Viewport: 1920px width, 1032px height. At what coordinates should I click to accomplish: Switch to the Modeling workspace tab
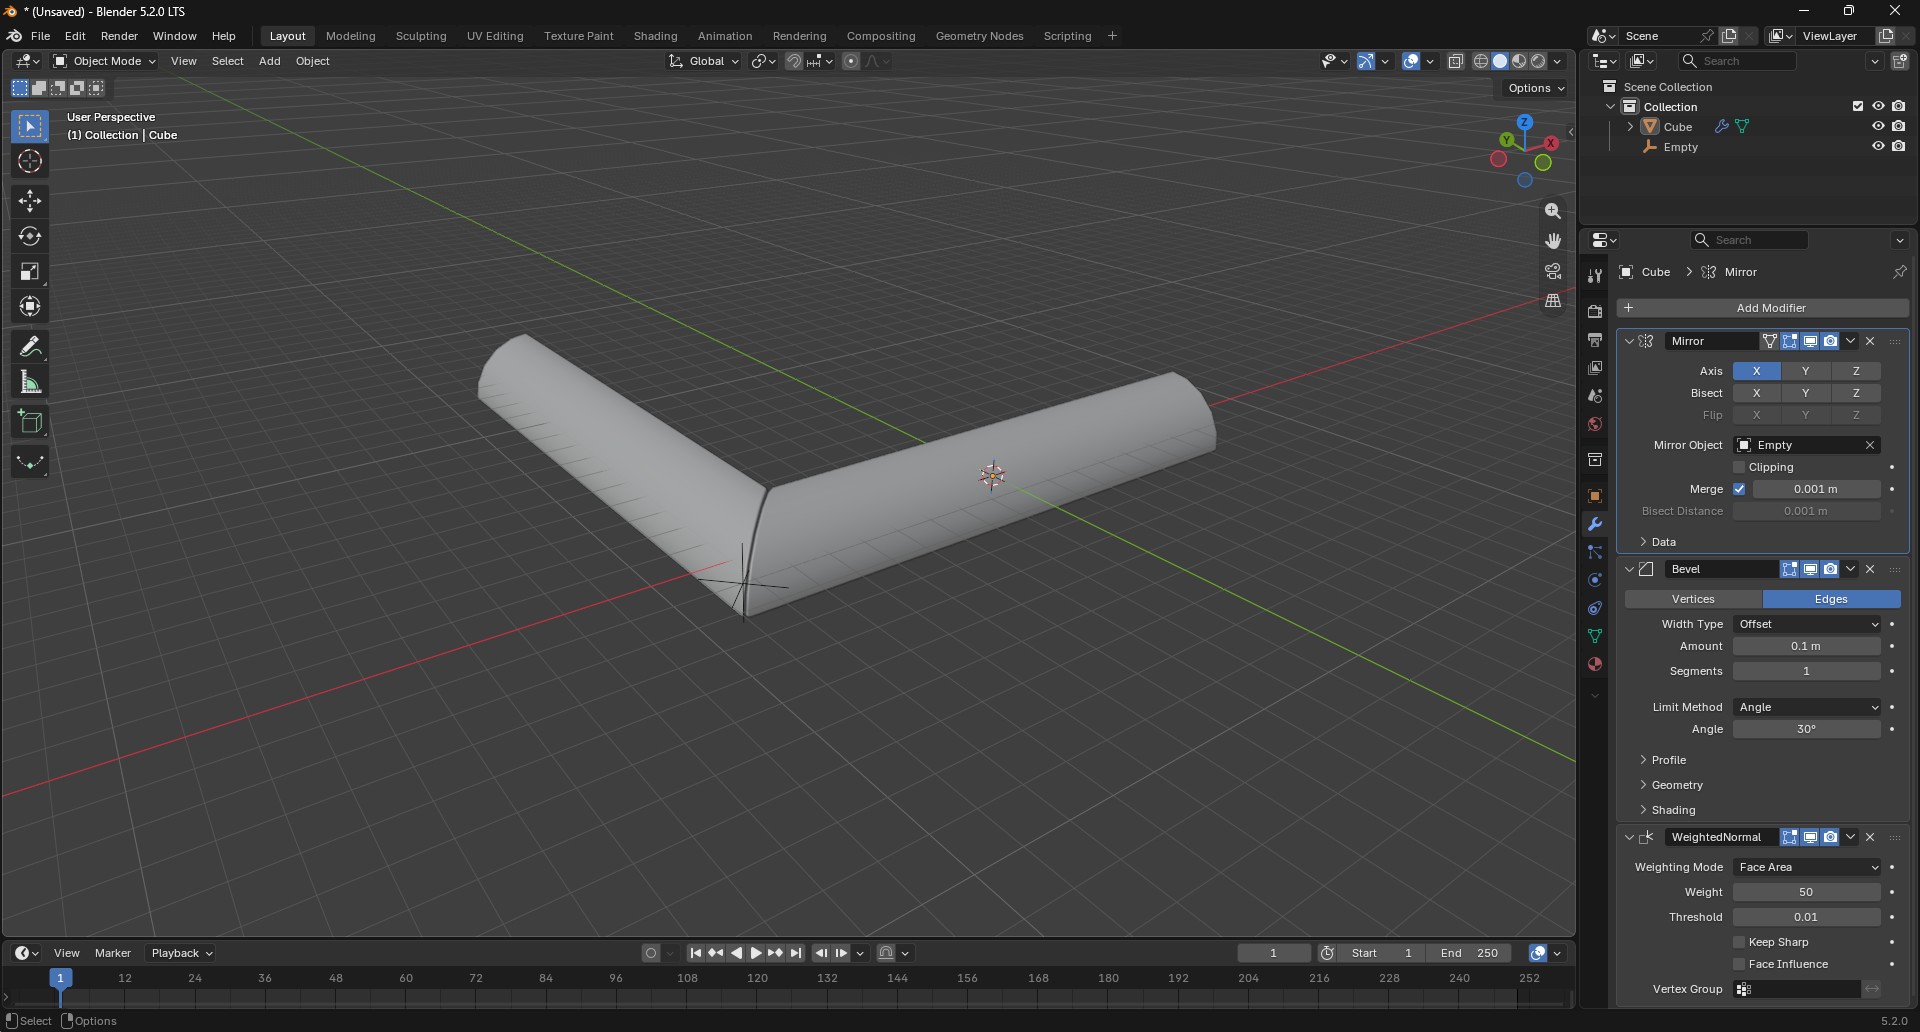[350, 36]
